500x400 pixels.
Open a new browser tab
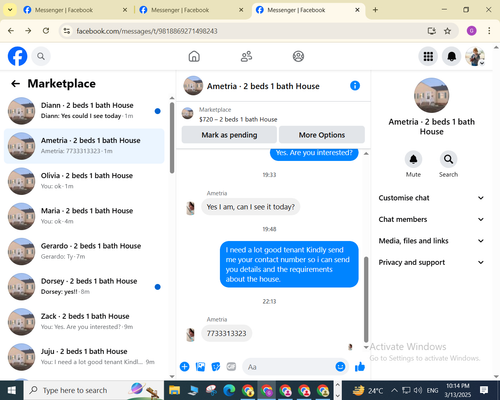coord(375,10)
